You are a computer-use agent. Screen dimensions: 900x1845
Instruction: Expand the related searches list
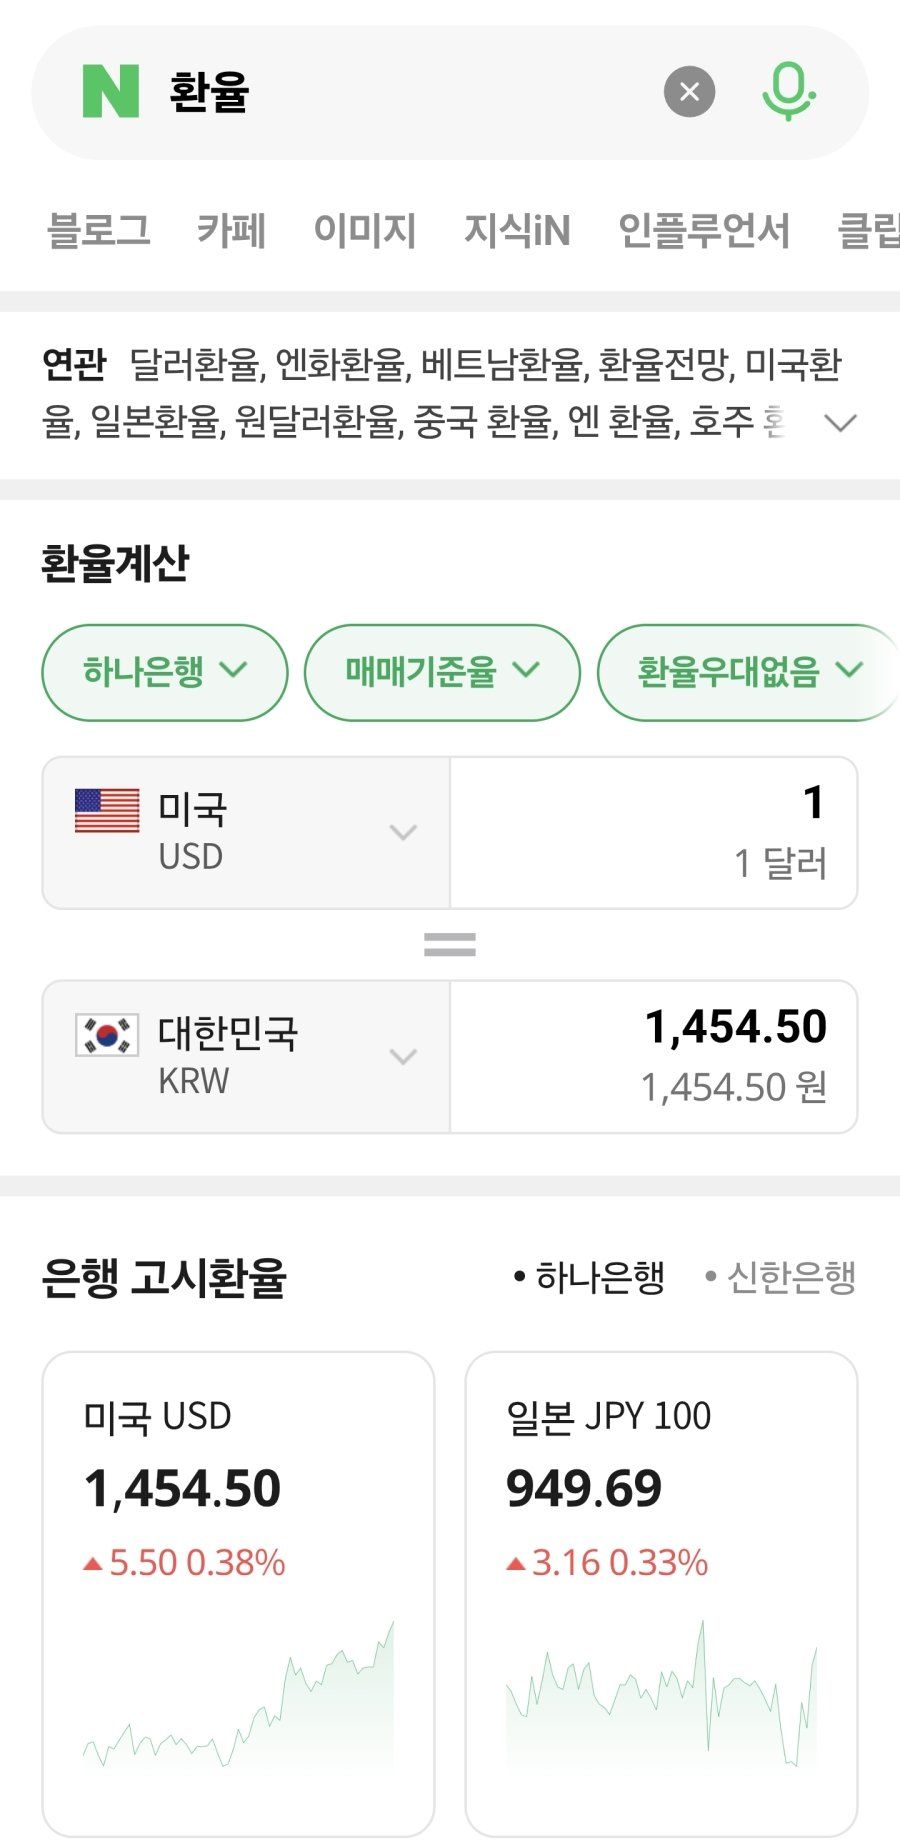[x=839, y=423]
